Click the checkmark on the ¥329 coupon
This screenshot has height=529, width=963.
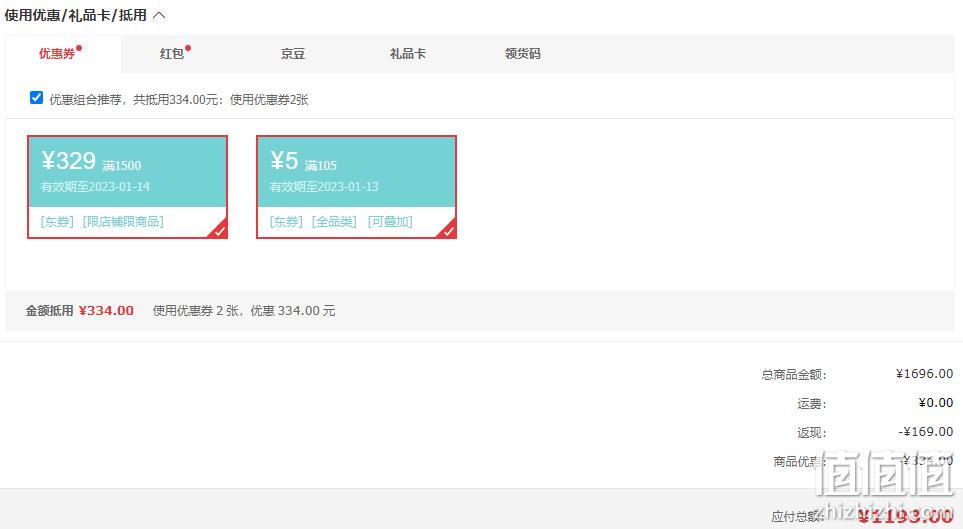pyautogui.click(x=219, y=231)
